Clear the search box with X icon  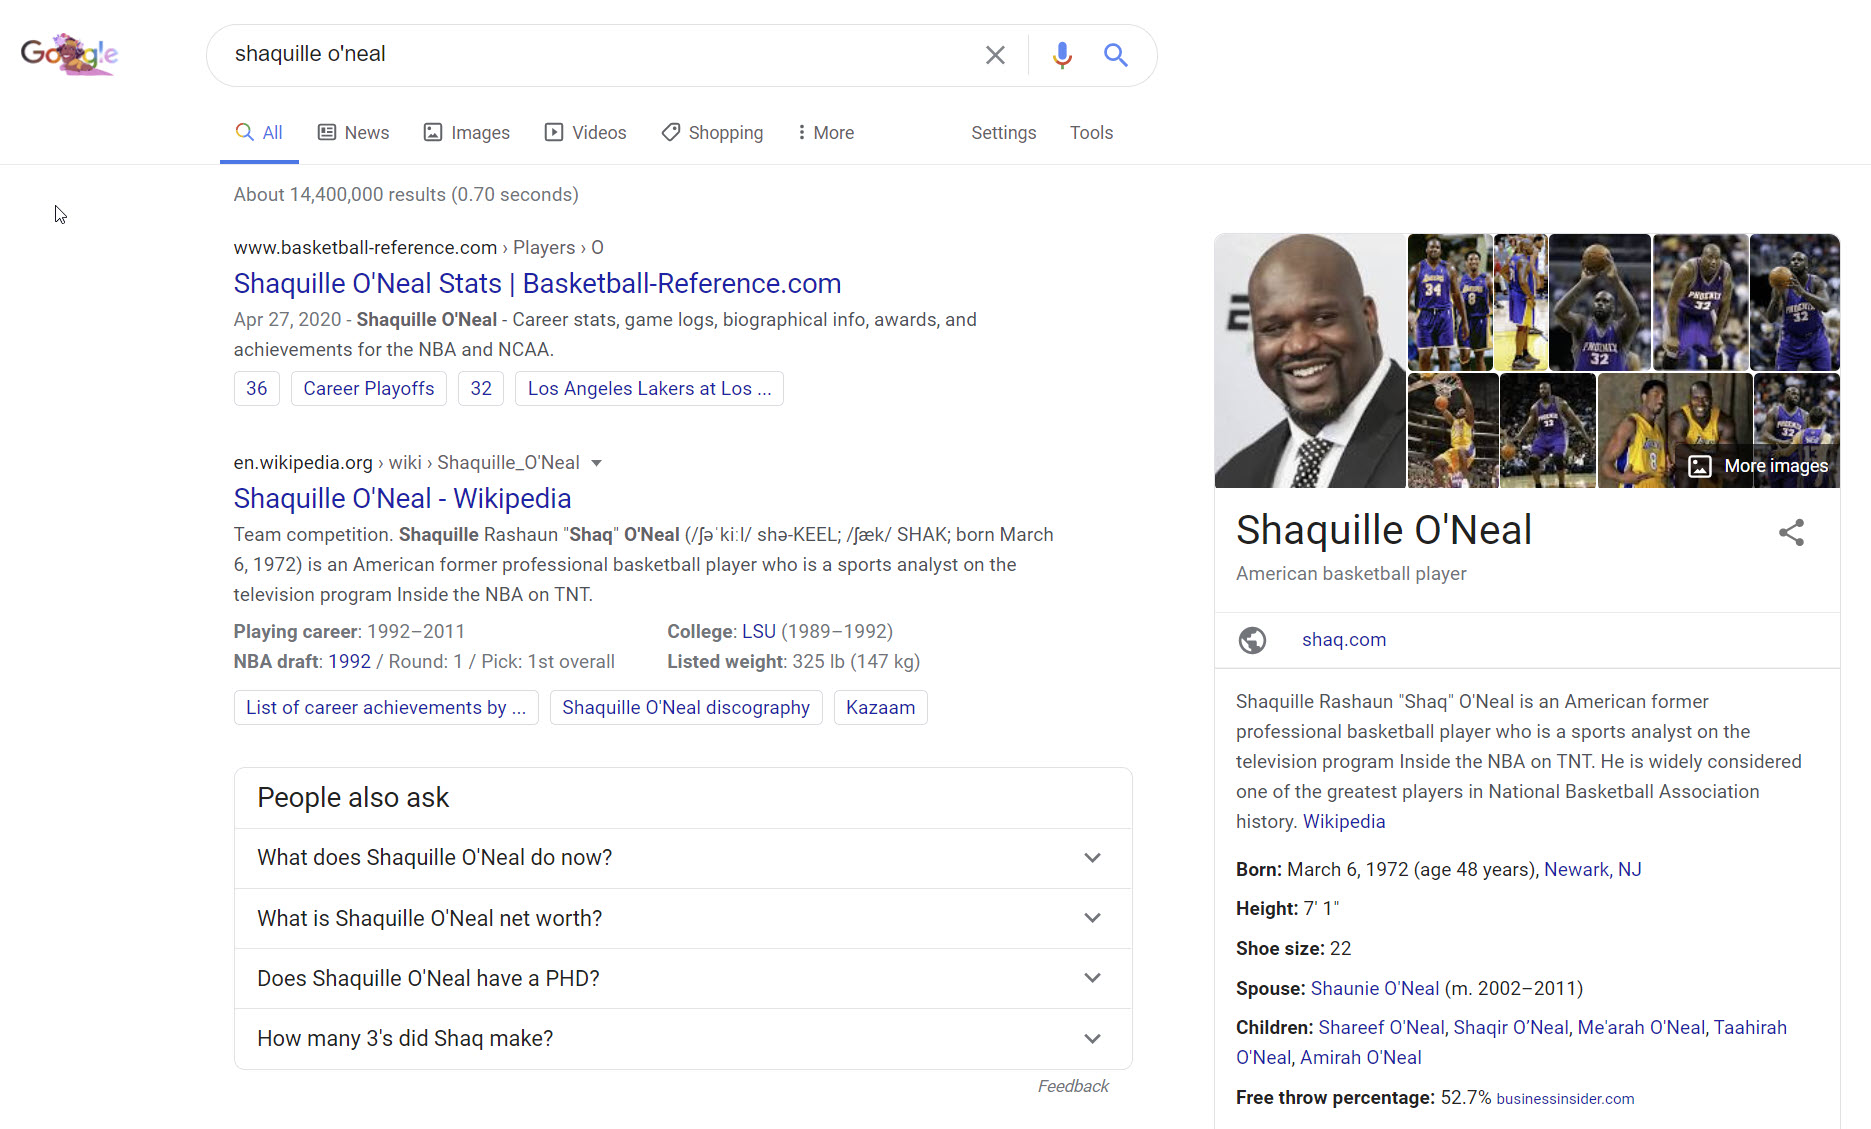994,55
